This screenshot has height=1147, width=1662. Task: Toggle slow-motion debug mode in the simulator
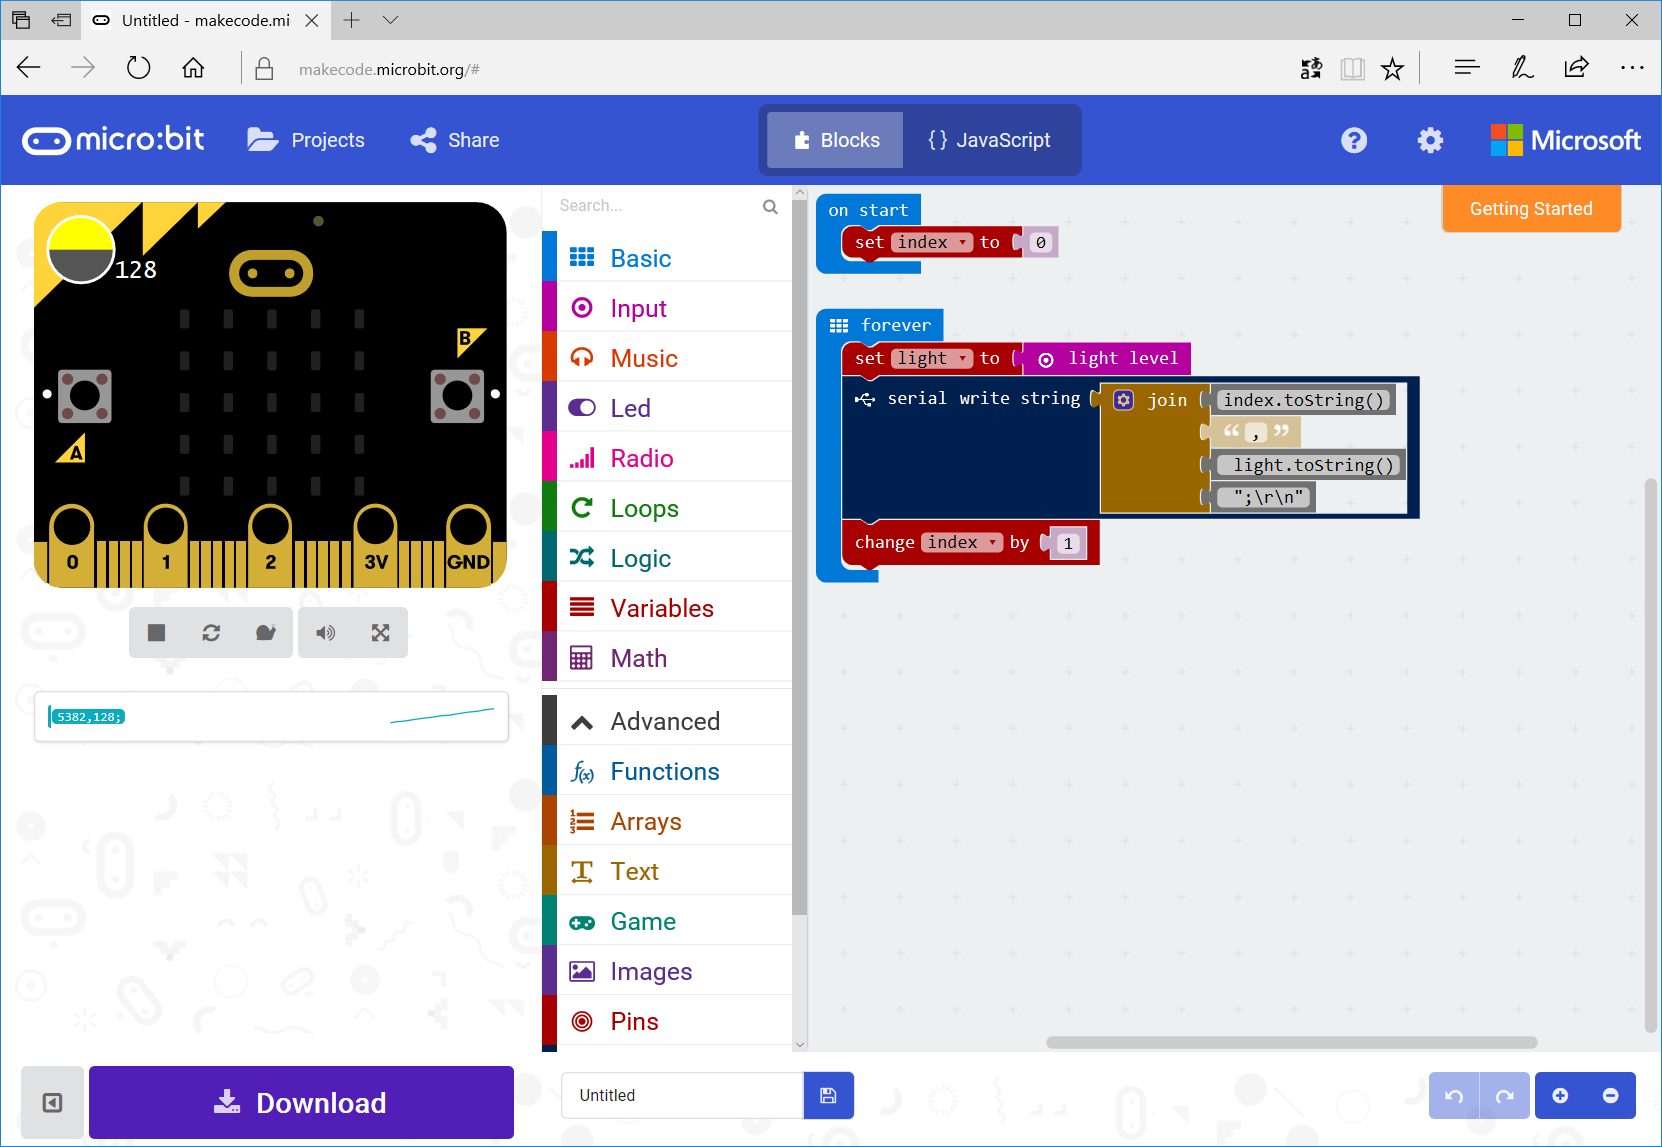pyautogui.click(x=266, y=632)
